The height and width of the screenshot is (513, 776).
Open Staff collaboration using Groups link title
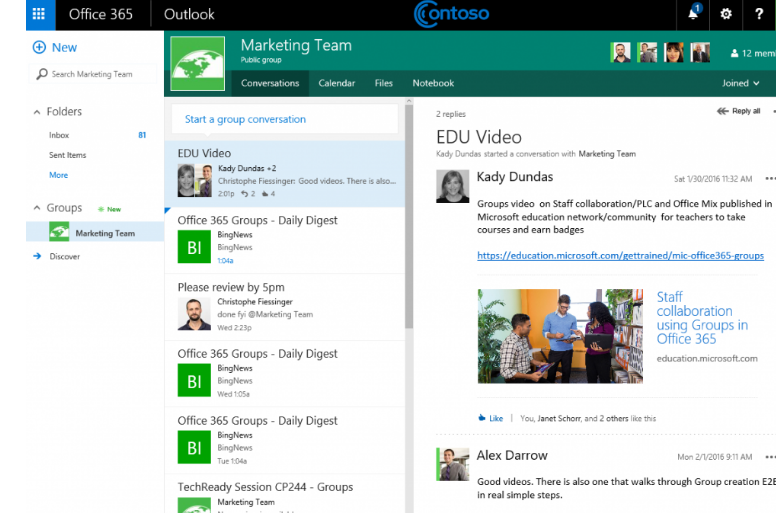702,318
